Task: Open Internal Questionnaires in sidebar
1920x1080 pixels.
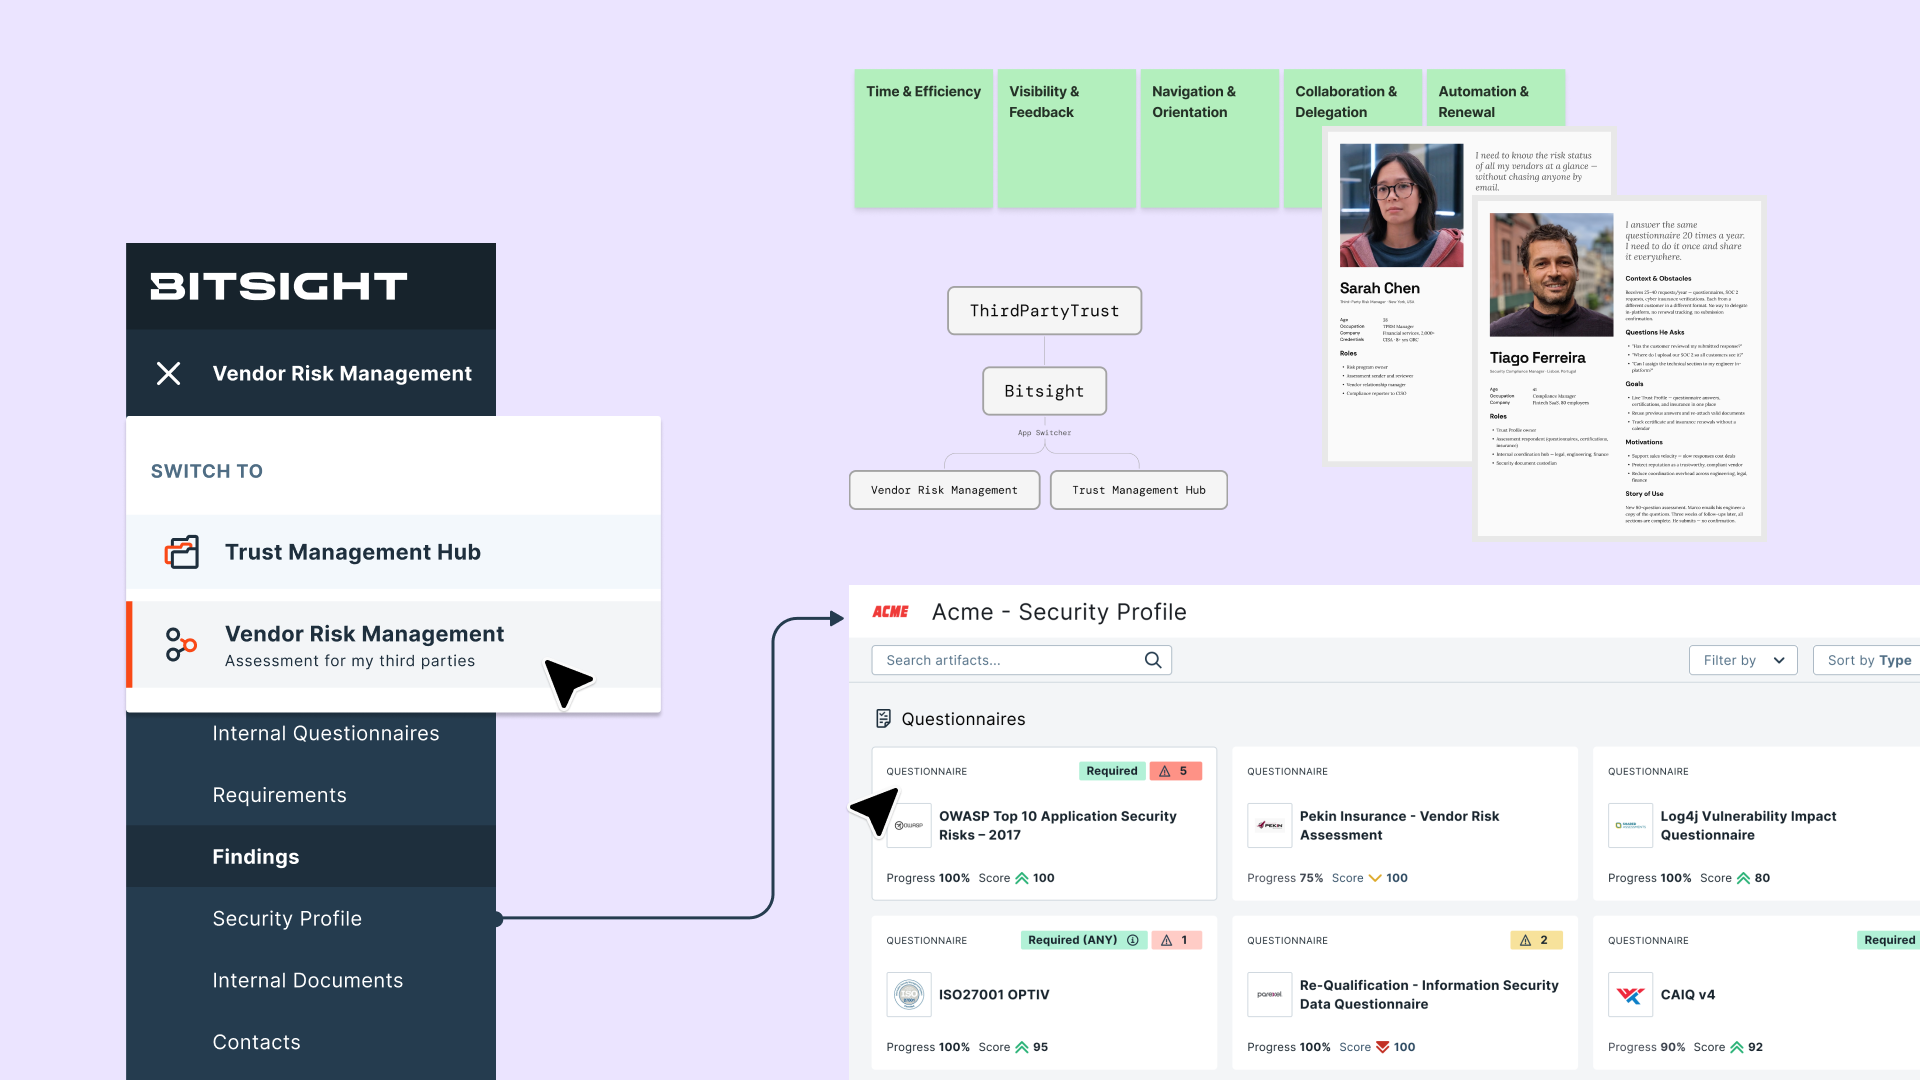Action: (x=326, y=733)
